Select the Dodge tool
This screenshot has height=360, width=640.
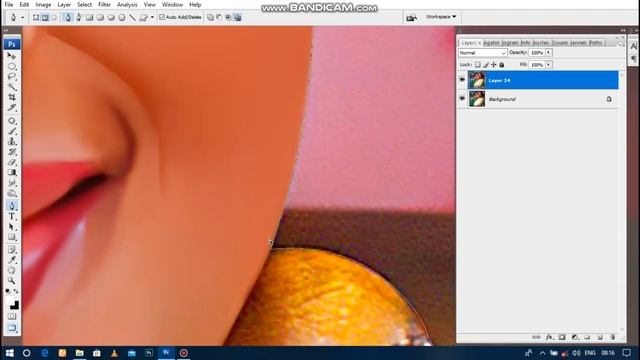[x=12, y=193]
